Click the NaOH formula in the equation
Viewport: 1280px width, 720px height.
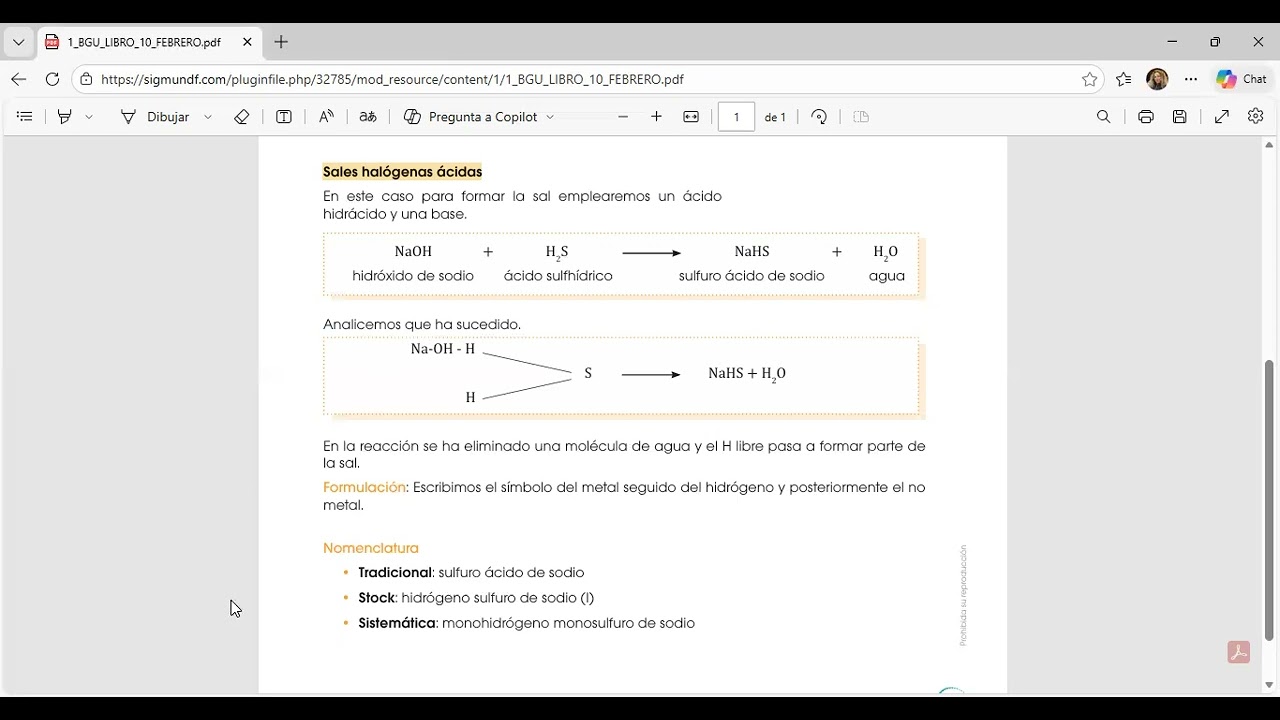click(x=413, y=252)
